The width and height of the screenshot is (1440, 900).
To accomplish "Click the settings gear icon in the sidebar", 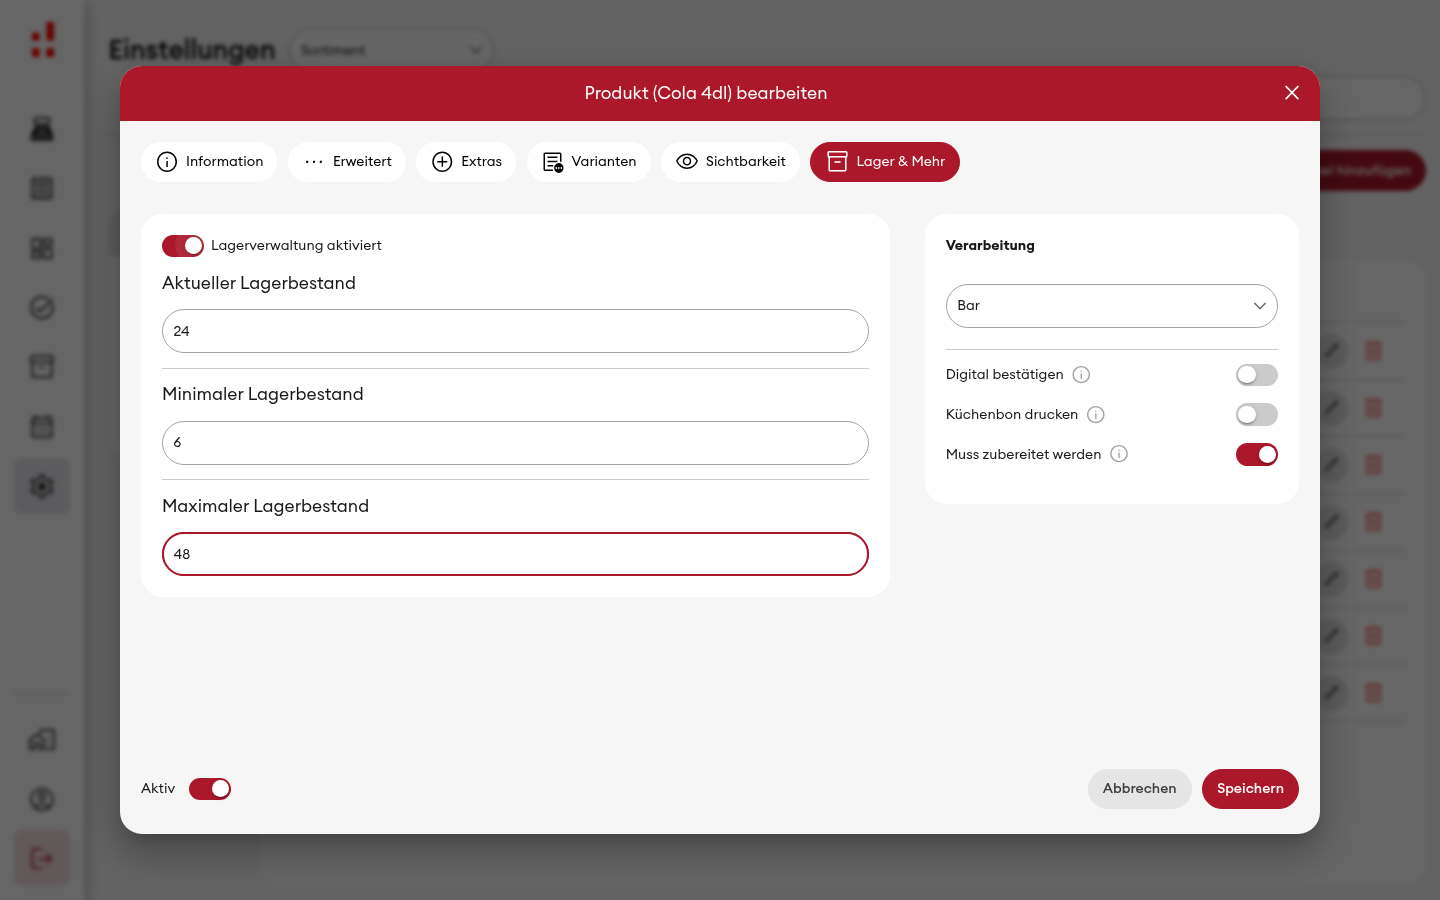I will click(42, 487).
